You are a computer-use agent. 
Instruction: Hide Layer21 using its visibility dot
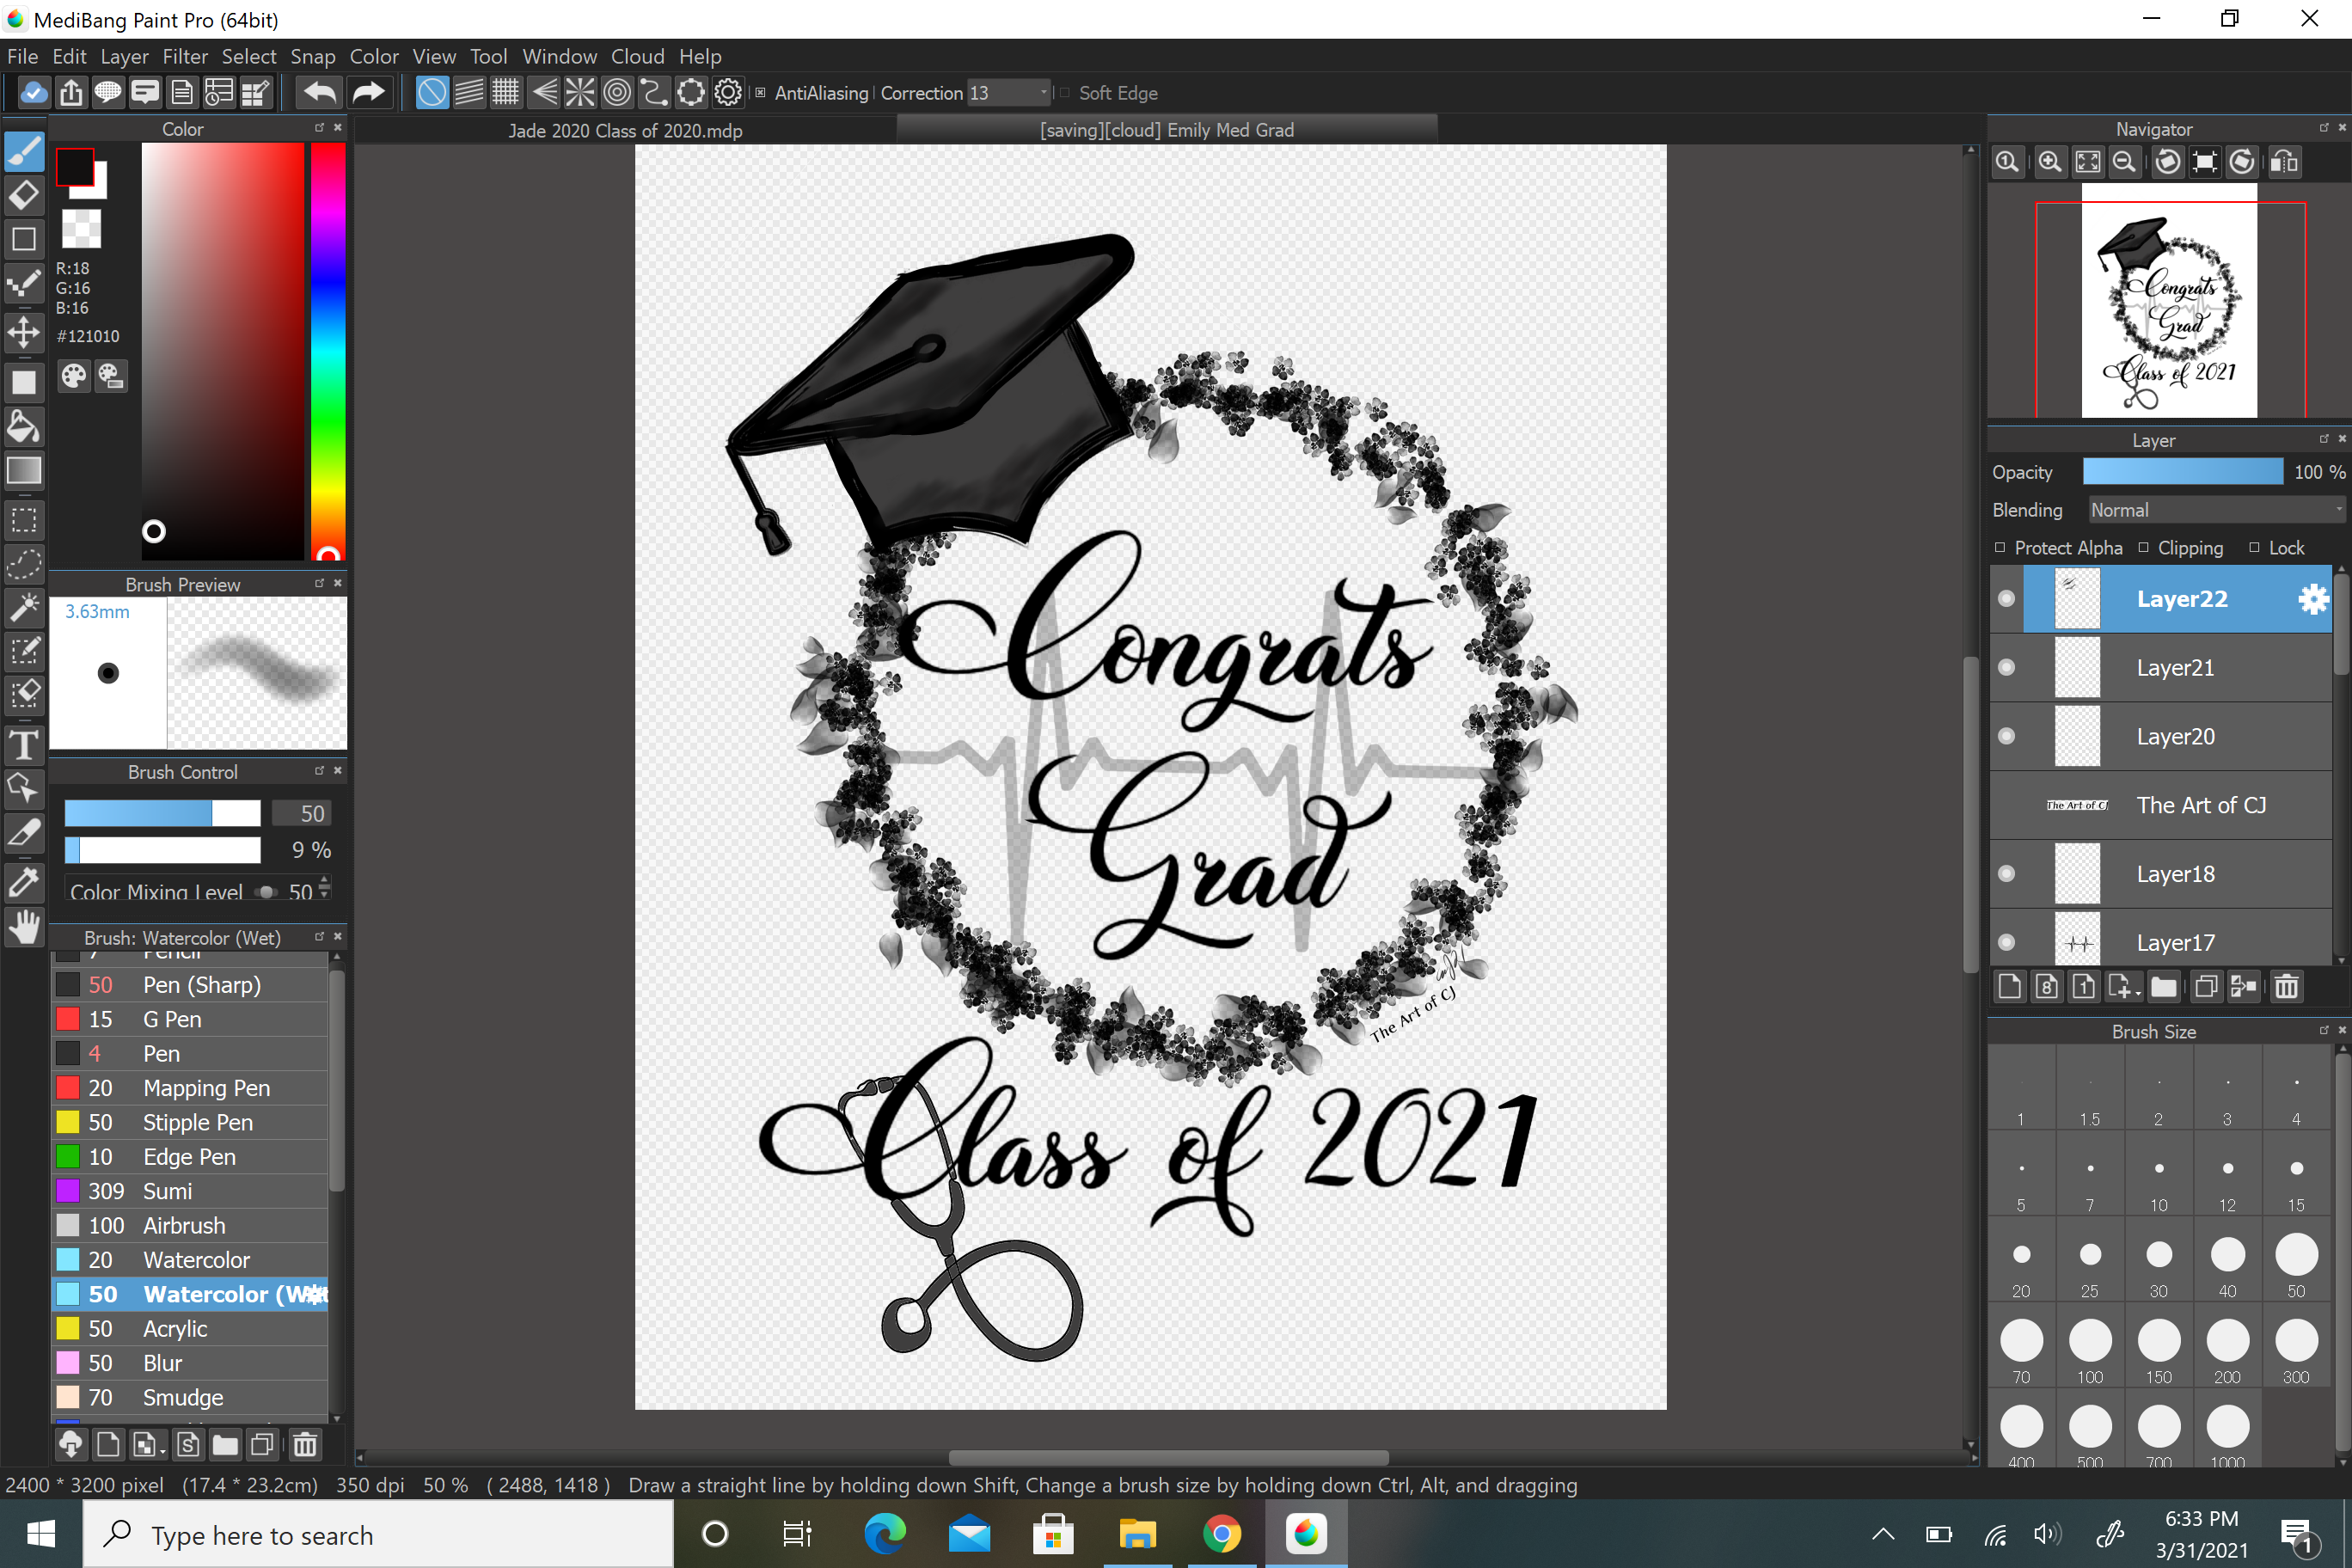click(x=2006, y=667)
